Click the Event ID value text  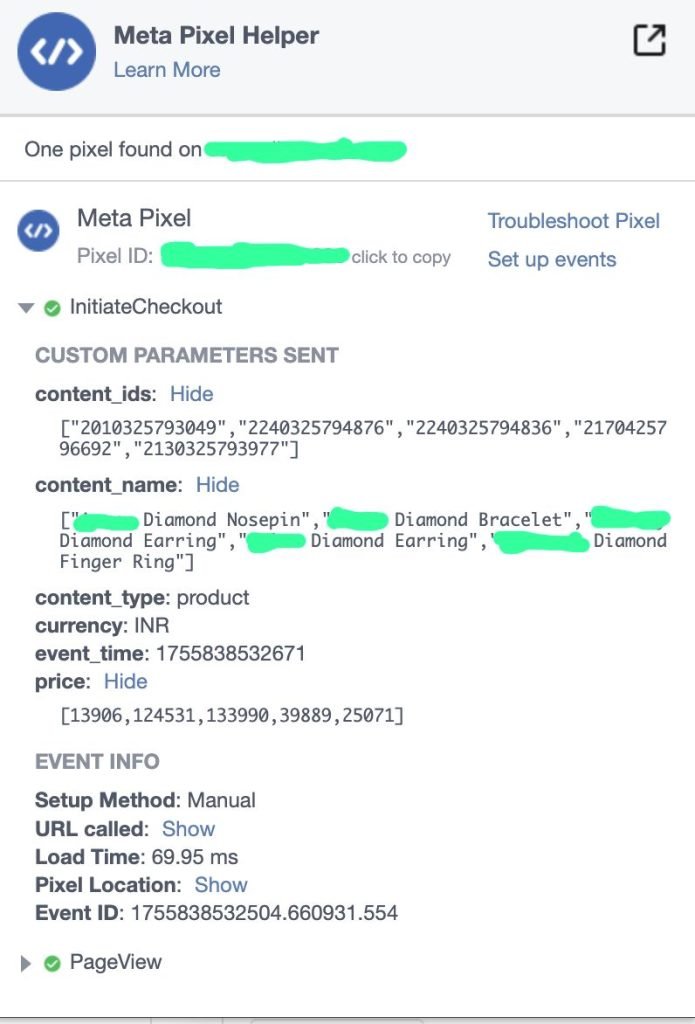tap(265, 913)
